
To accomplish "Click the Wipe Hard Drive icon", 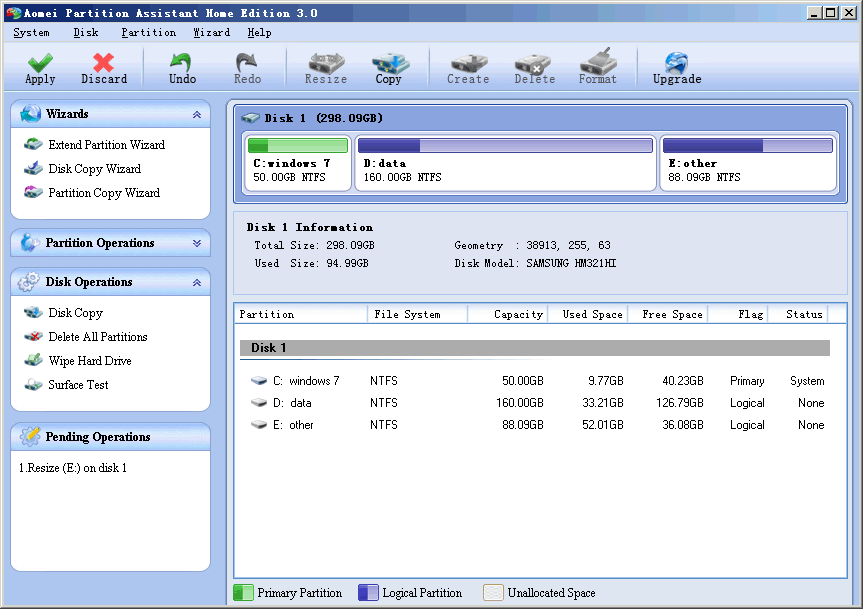I will point(33,360).
